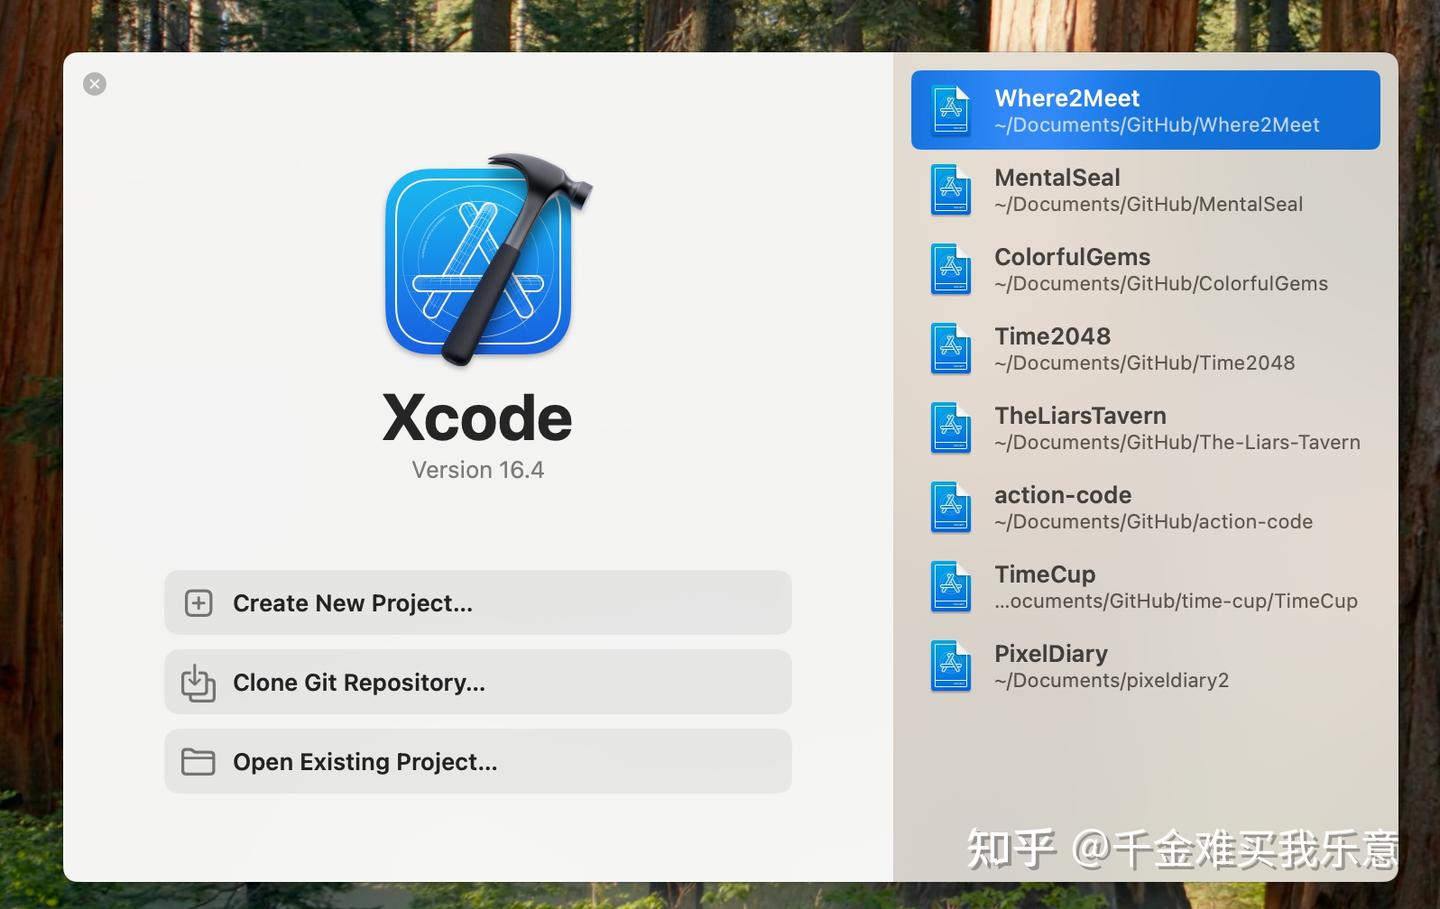Select the action-code recent project name
Viewport: 1440px width, 909px height.
coord(1063,495)
